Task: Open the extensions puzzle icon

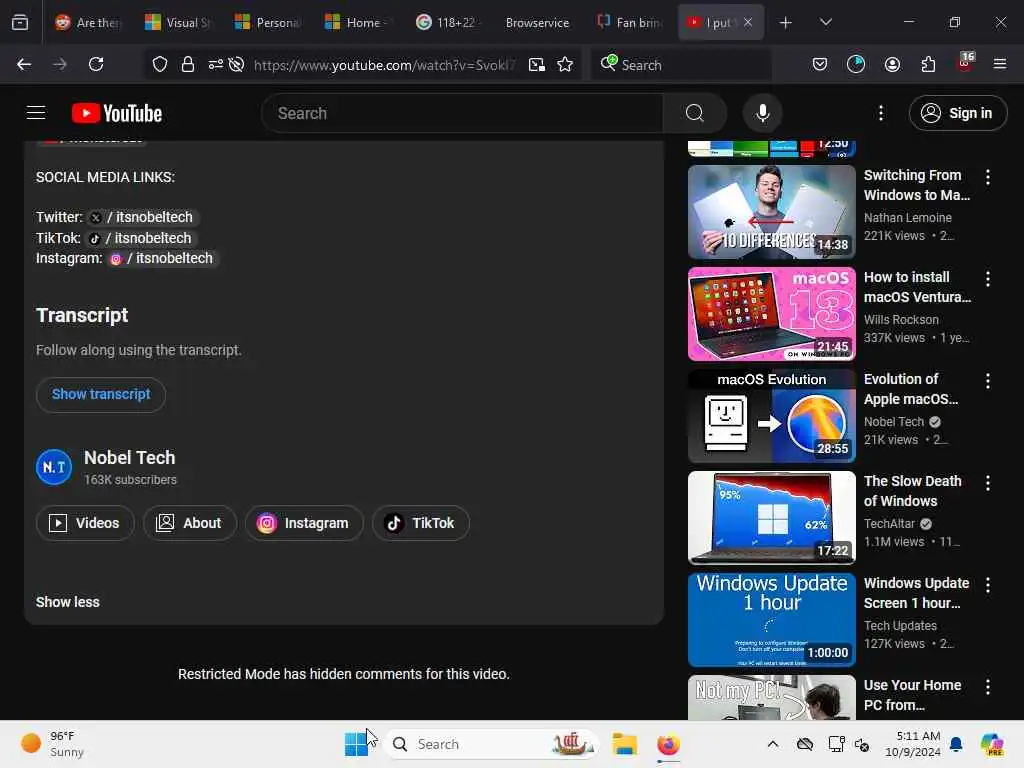Action: coord(928,64)
